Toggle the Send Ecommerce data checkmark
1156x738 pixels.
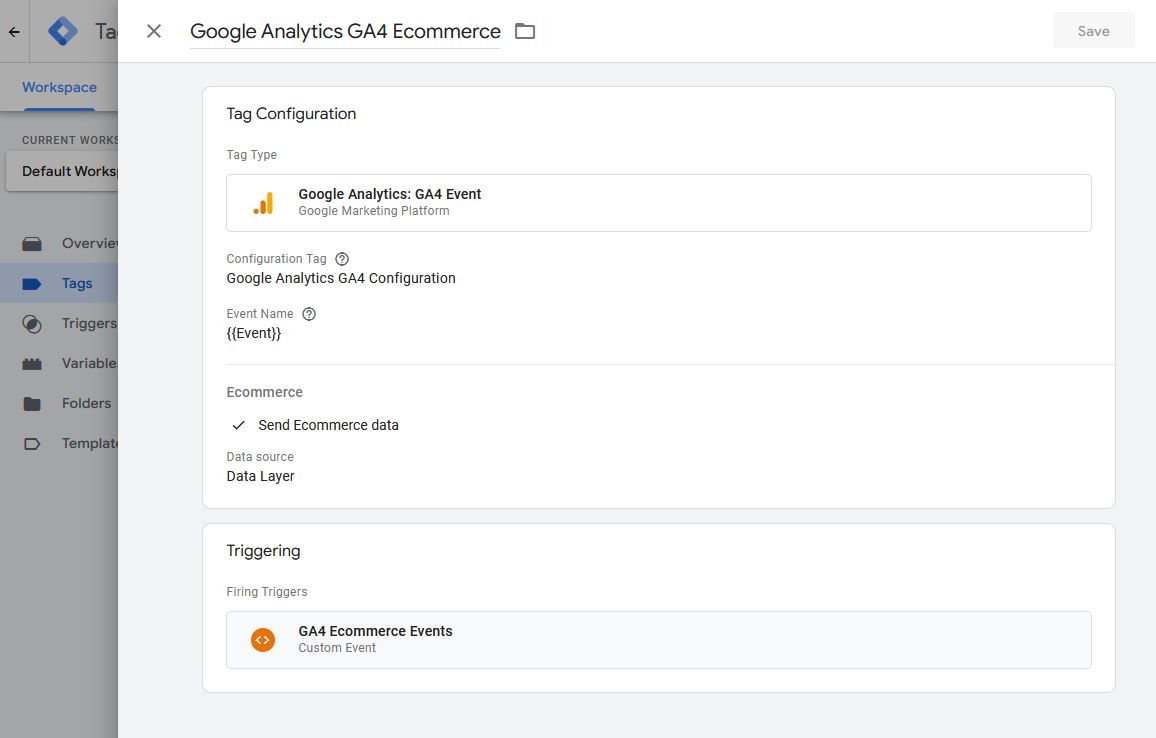[x=238, y=425]
